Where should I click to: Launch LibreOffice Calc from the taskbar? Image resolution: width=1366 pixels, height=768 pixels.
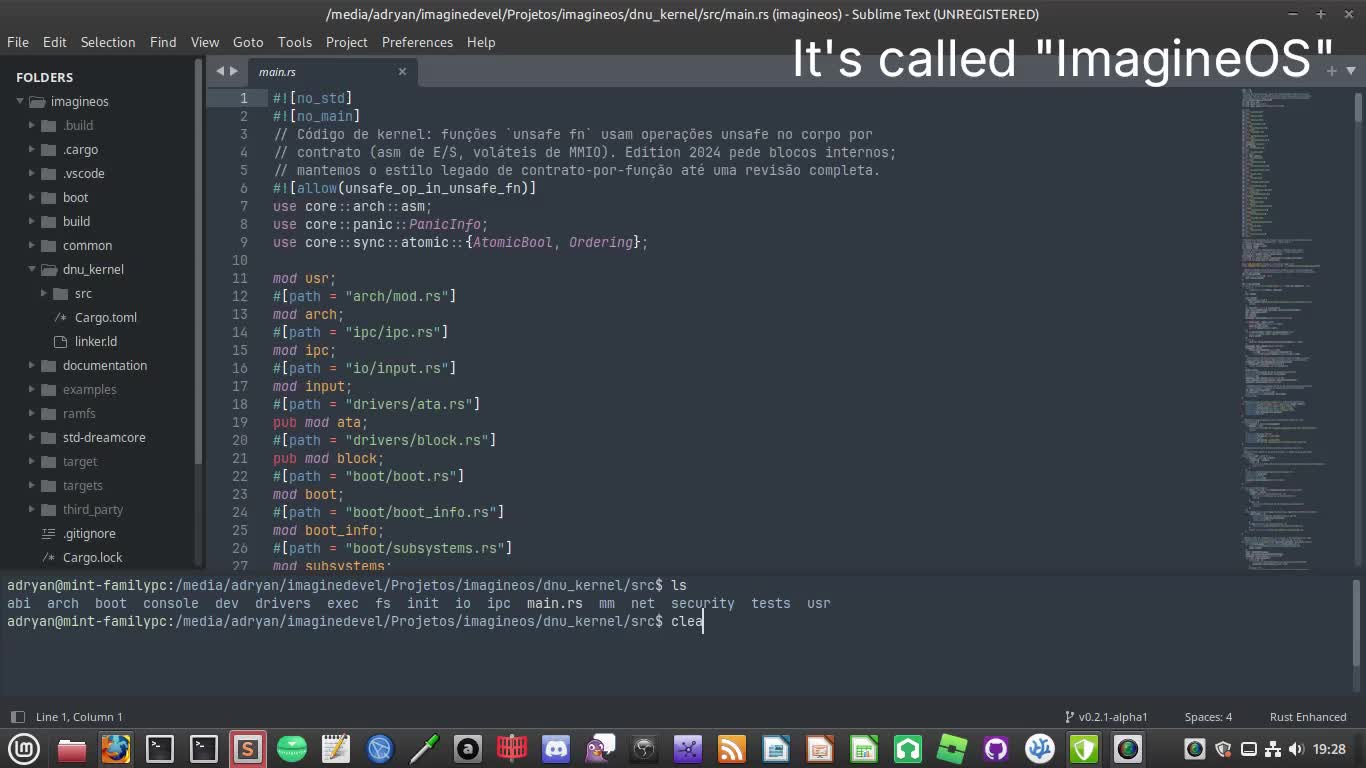pos(863,748)
